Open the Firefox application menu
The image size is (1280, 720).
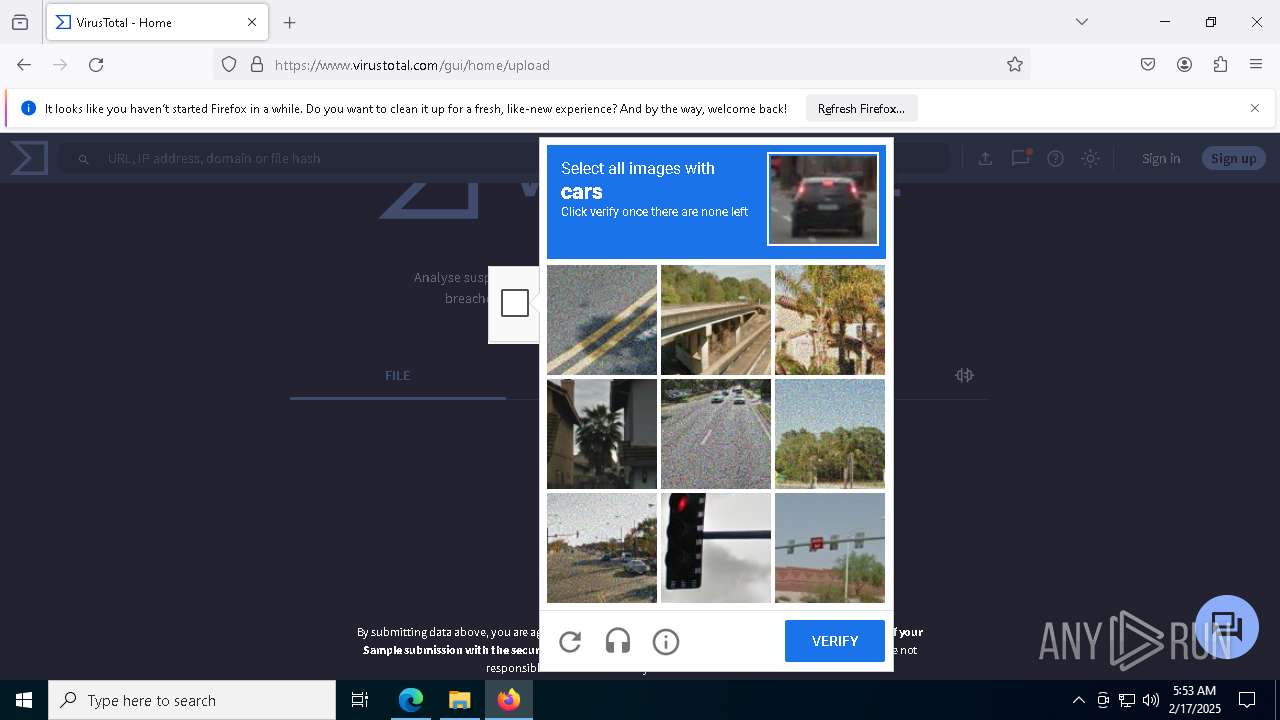[1256, 65]
